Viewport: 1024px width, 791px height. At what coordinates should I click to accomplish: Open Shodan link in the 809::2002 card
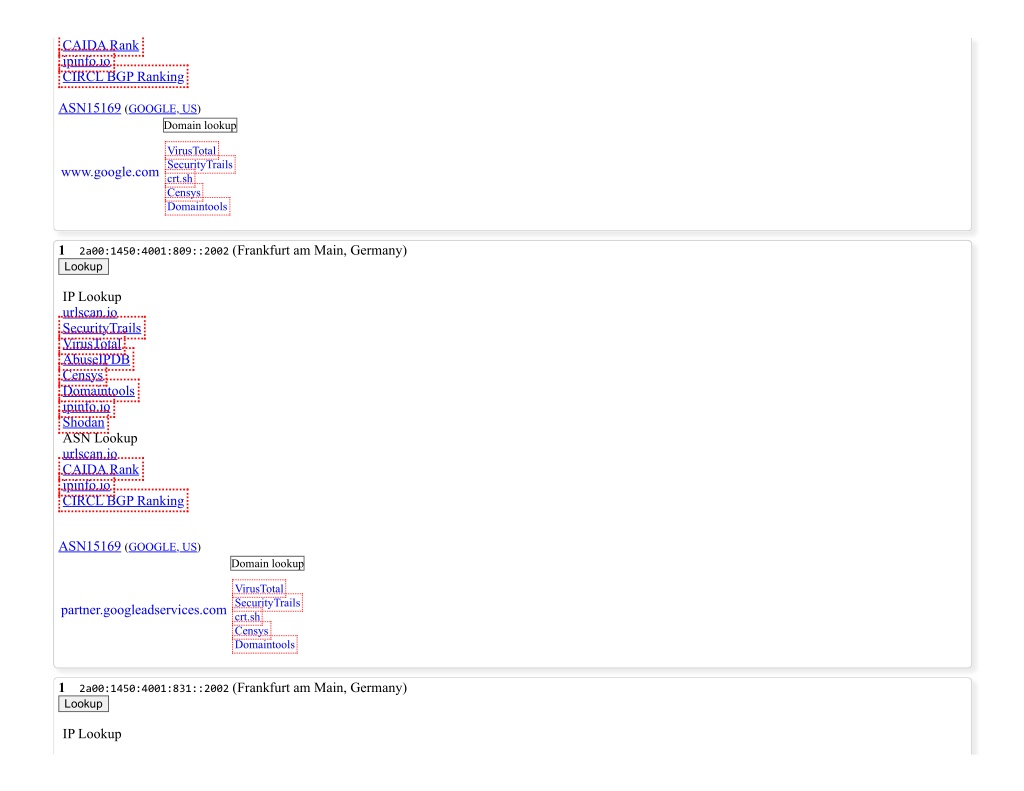tap(84, 422)
